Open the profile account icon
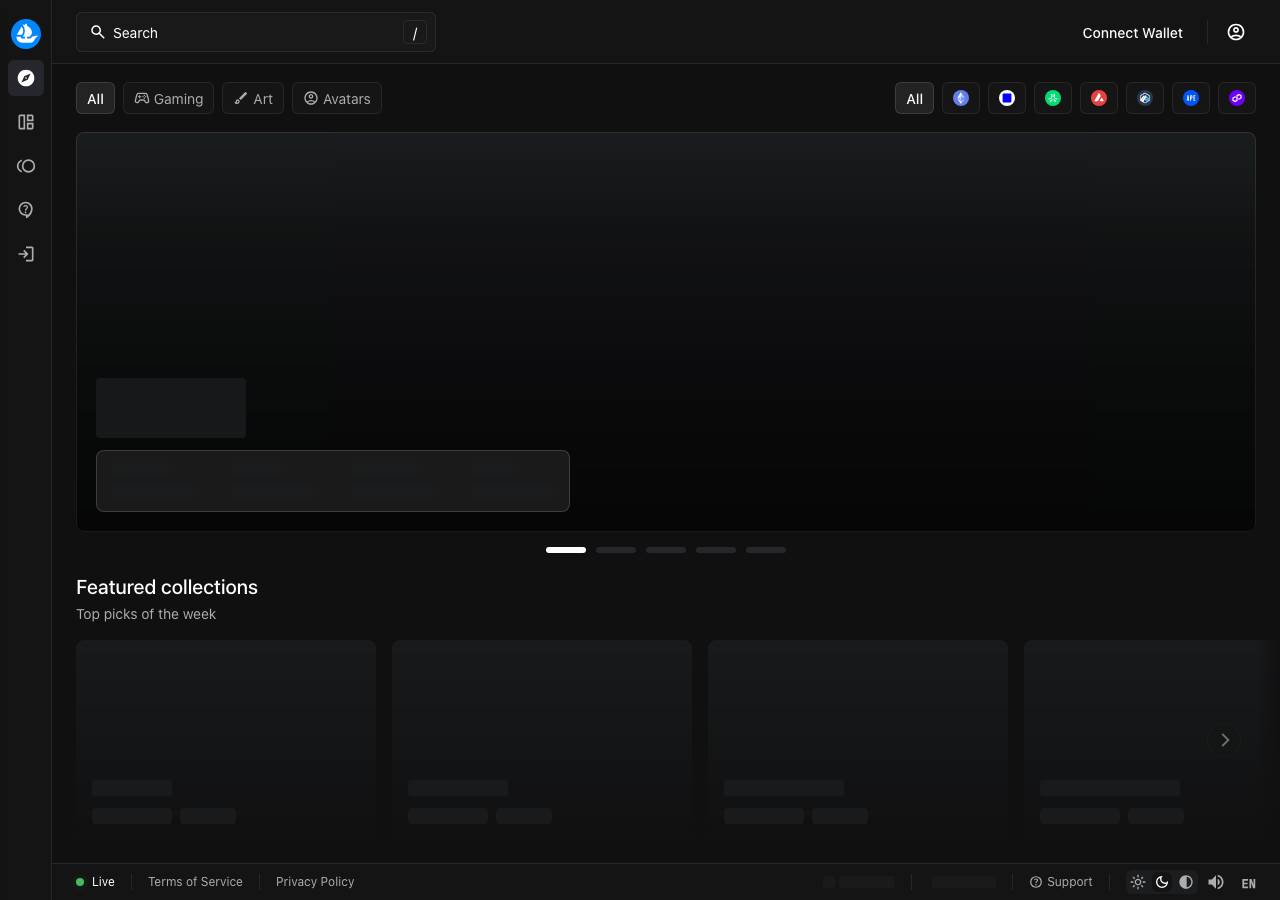Screen dimensions: 1280x900 click(1236, 32)
